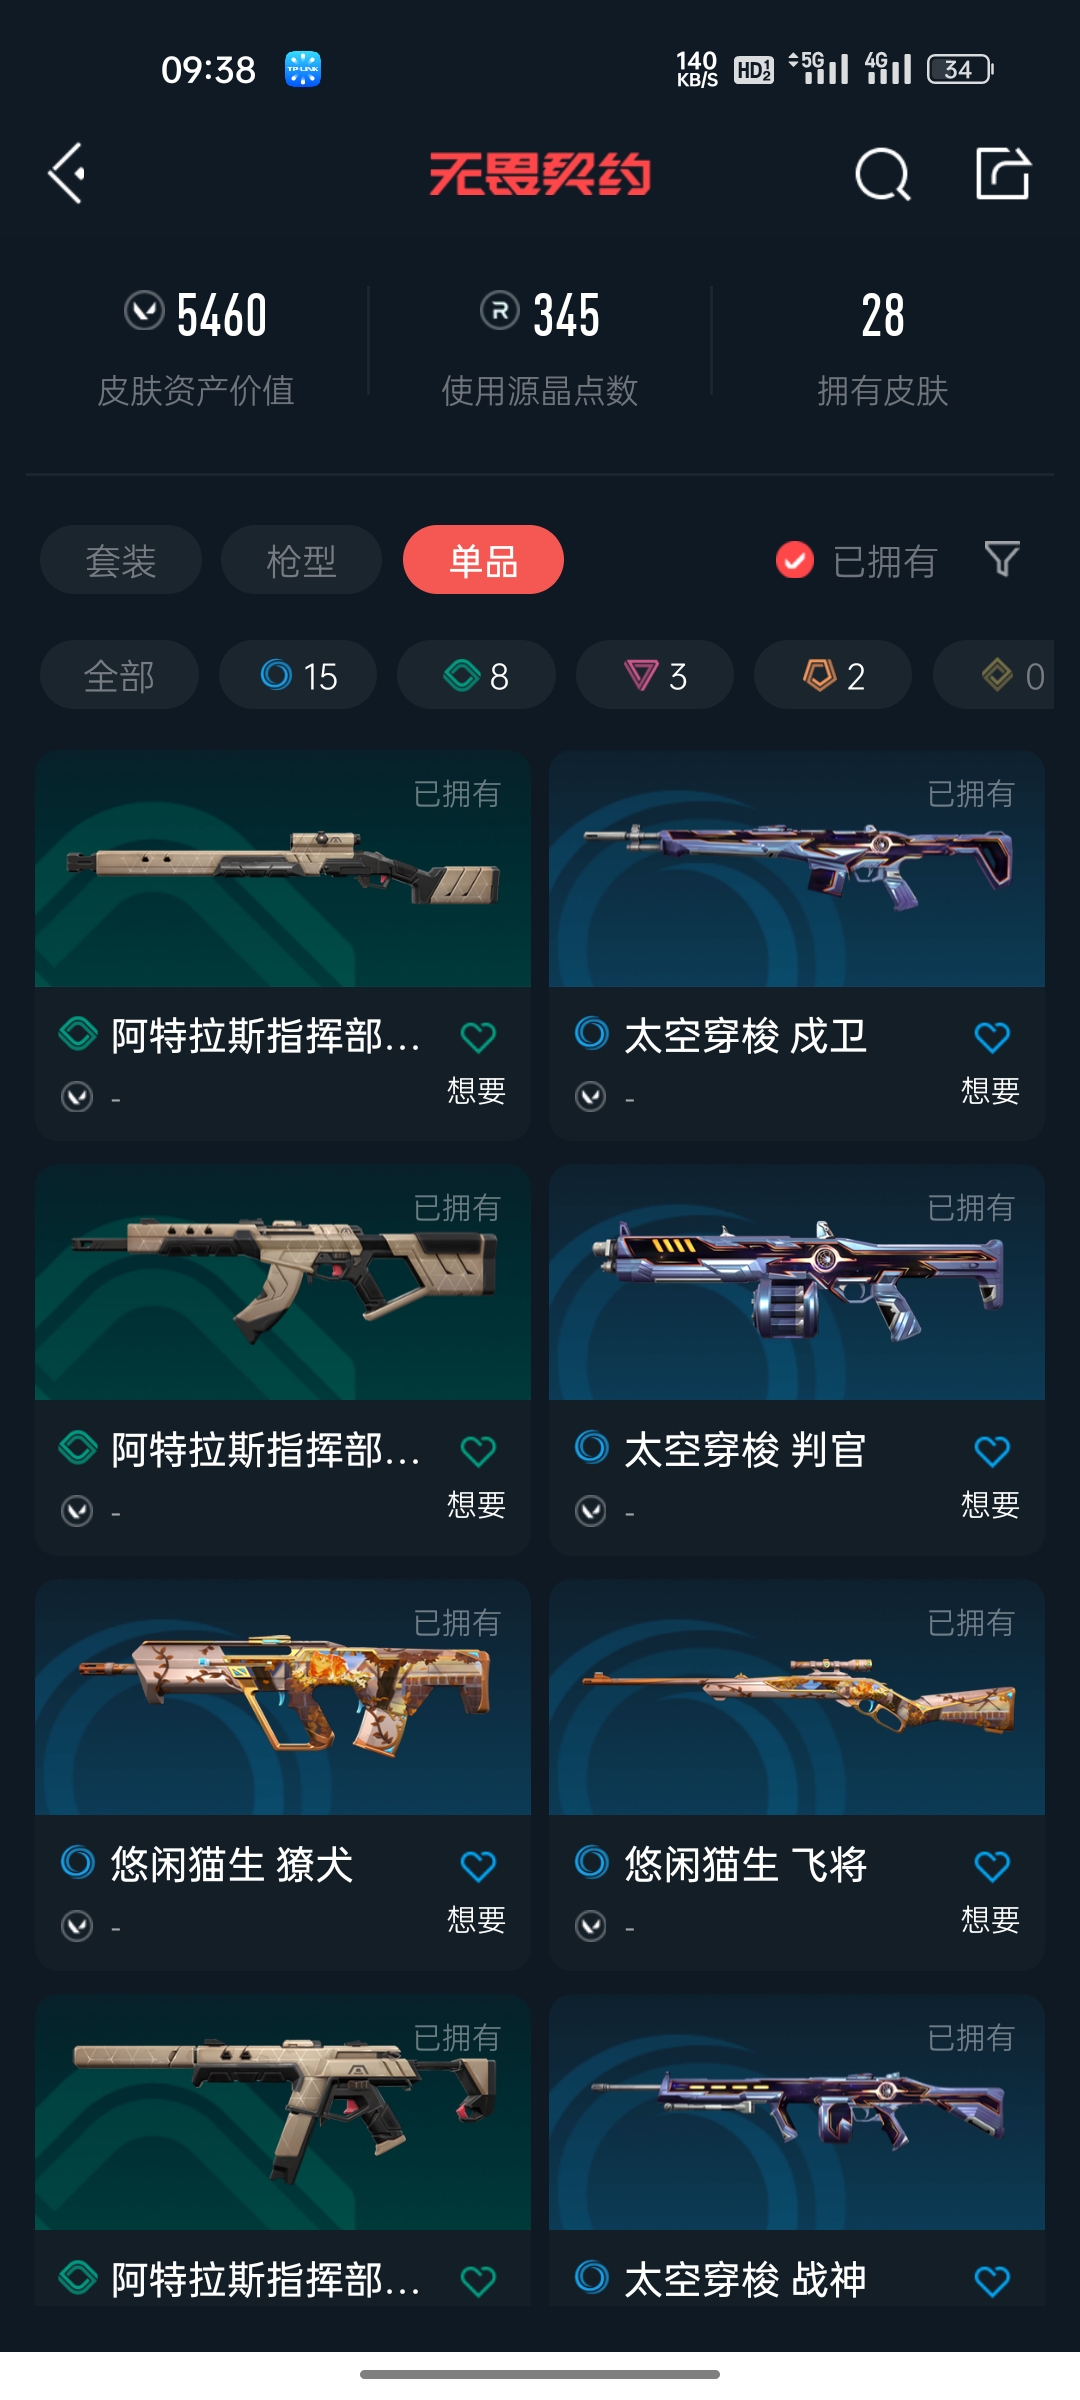This screenshot has height=2400, width=1080.
Task: Open the 太空穿梭 战神 skin image
Action: click(x=797, y=2112)
